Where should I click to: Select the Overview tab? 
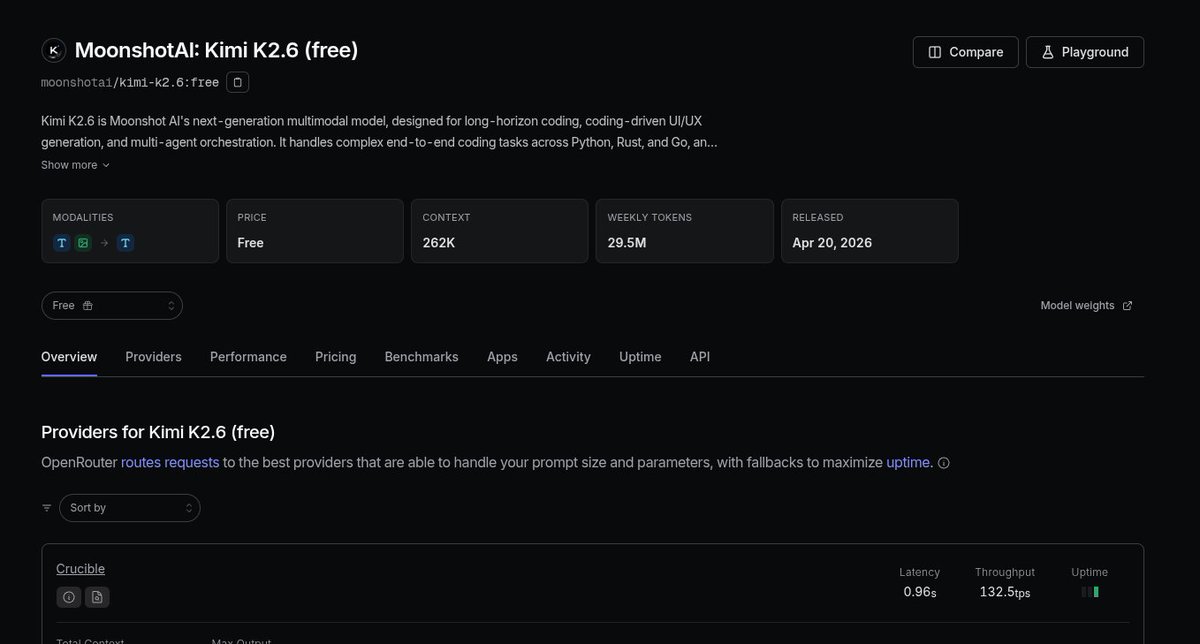tap(69, 357)
